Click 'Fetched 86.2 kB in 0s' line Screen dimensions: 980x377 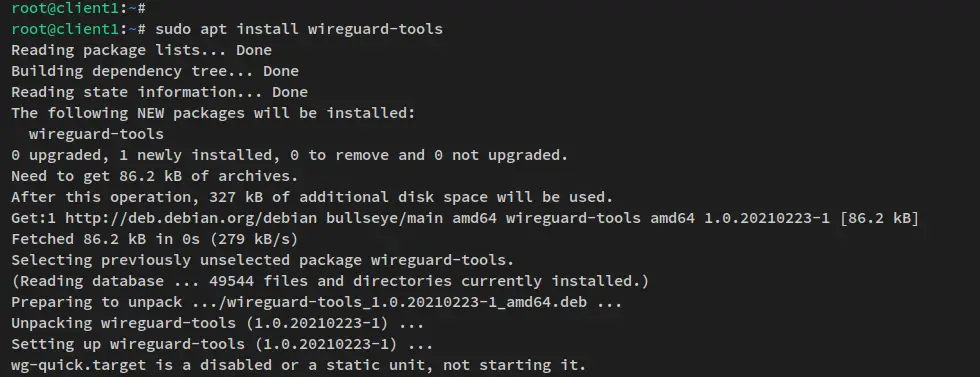[x=154, y=239]
